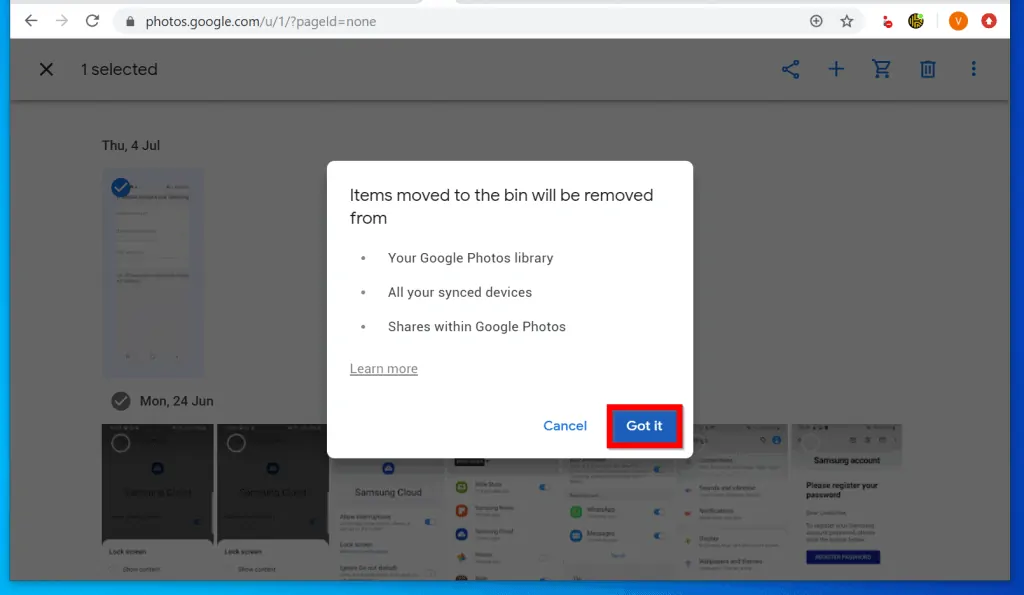The image size is (1024, 595).
Task: Click the browser forward arrow
Action: (62, 21)
